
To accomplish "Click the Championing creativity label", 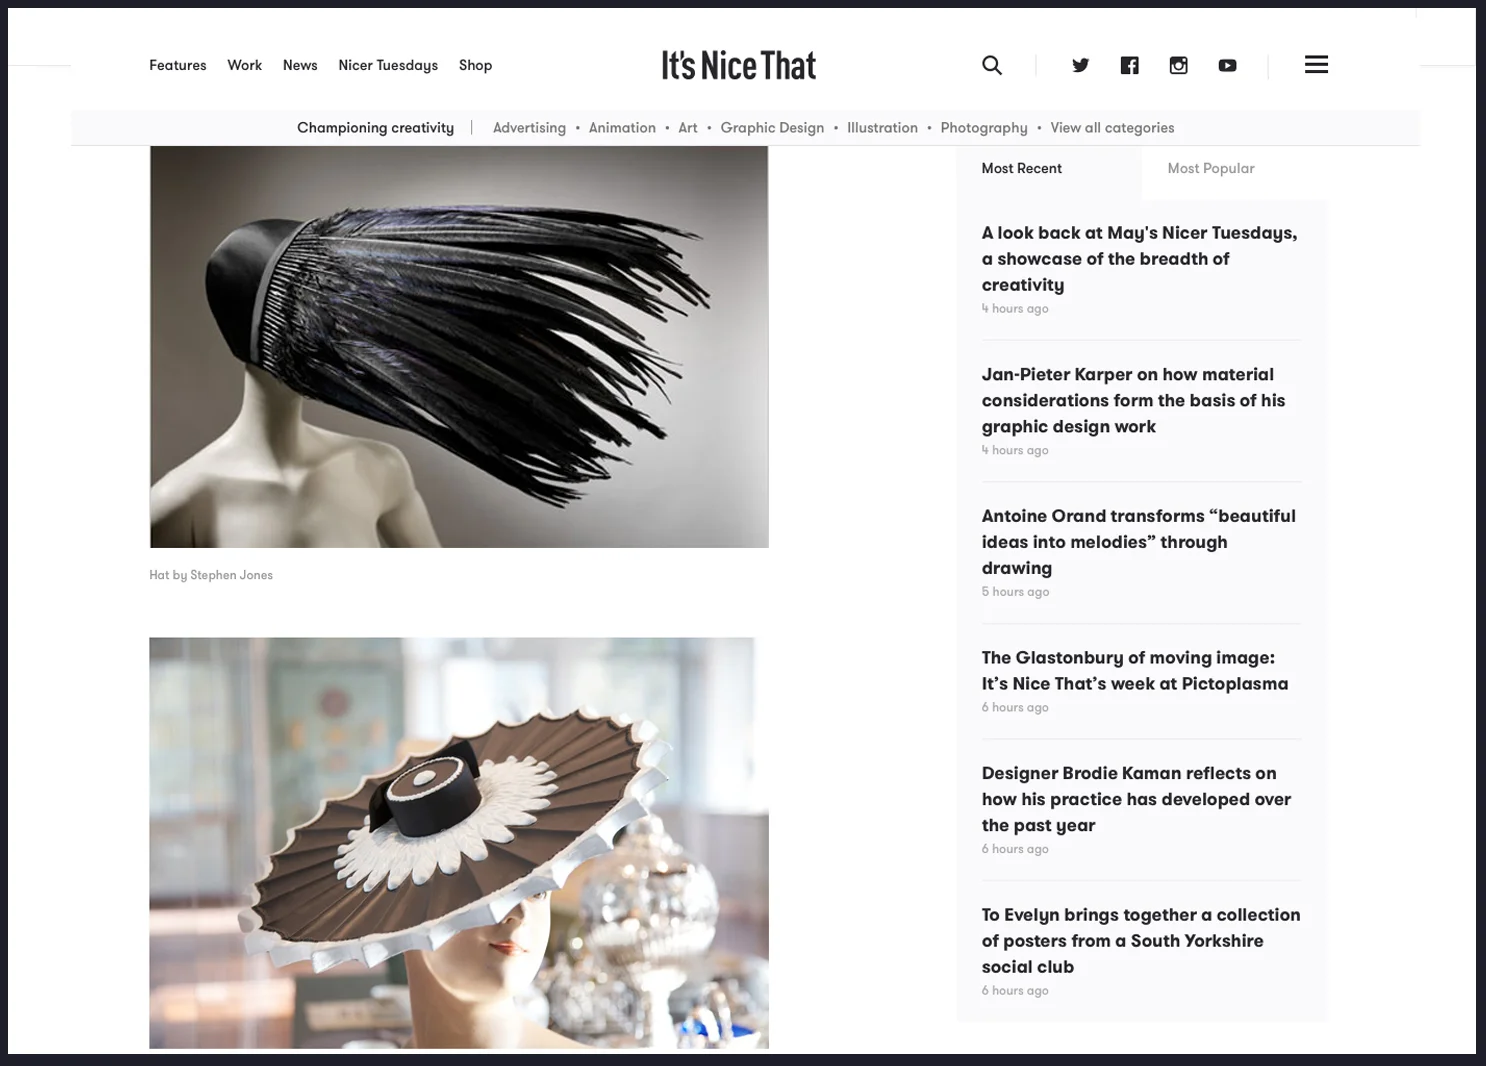I will tap(375, 128).
